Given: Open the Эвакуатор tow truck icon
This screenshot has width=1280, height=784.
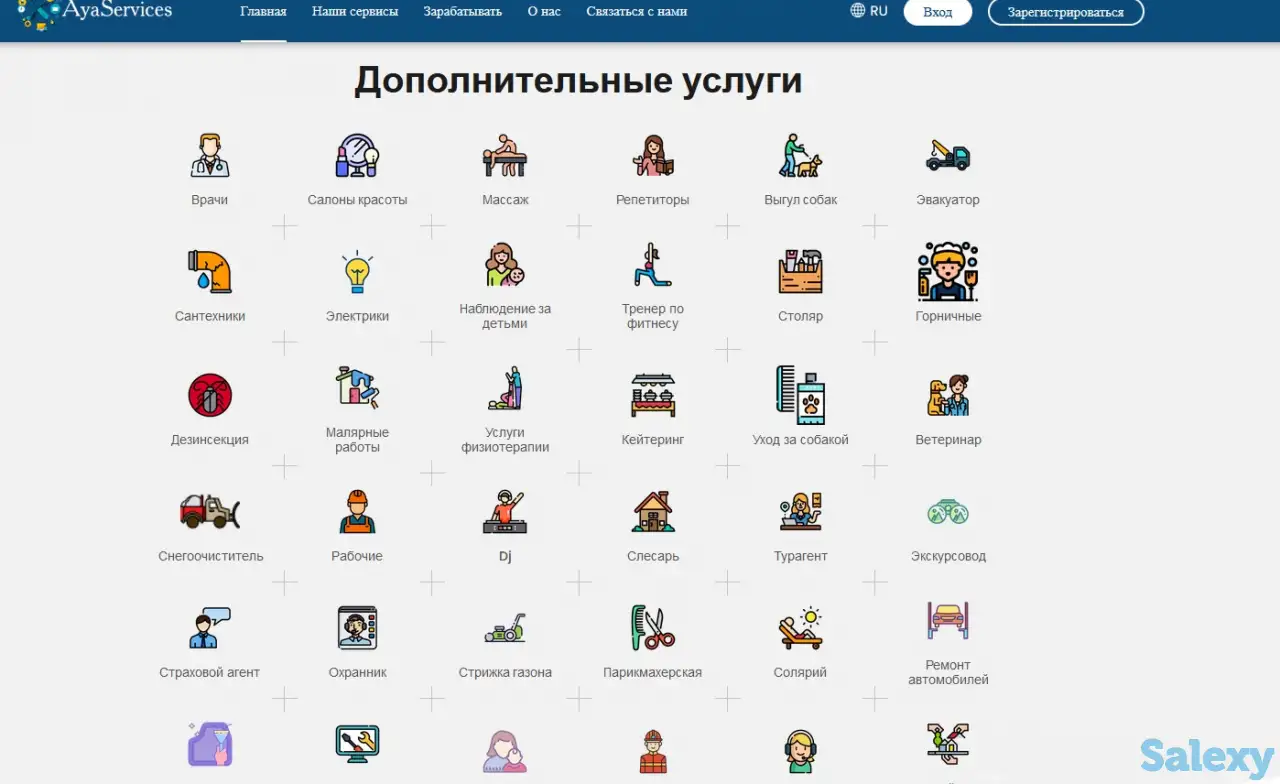Looking at the screenshot, I should [948, 155].
